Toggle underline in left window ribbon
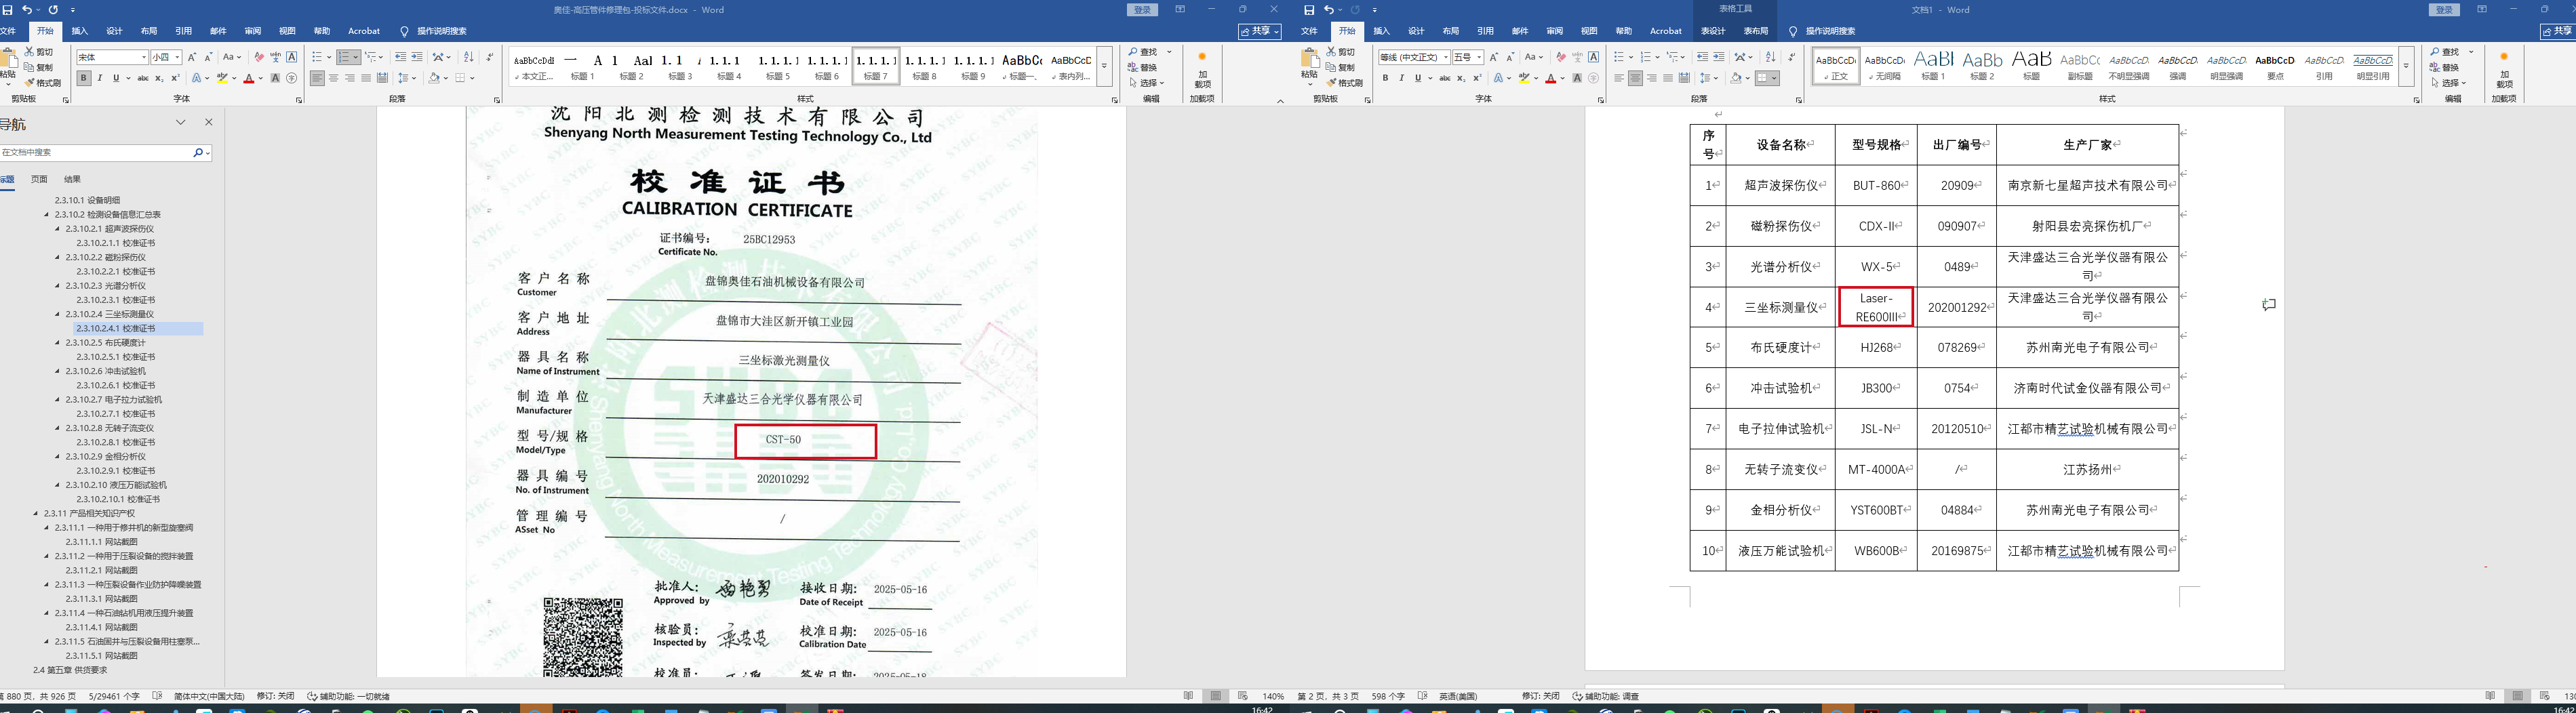Image resolution: width=2576 pixels, height=713 pixels. point(116,78)
